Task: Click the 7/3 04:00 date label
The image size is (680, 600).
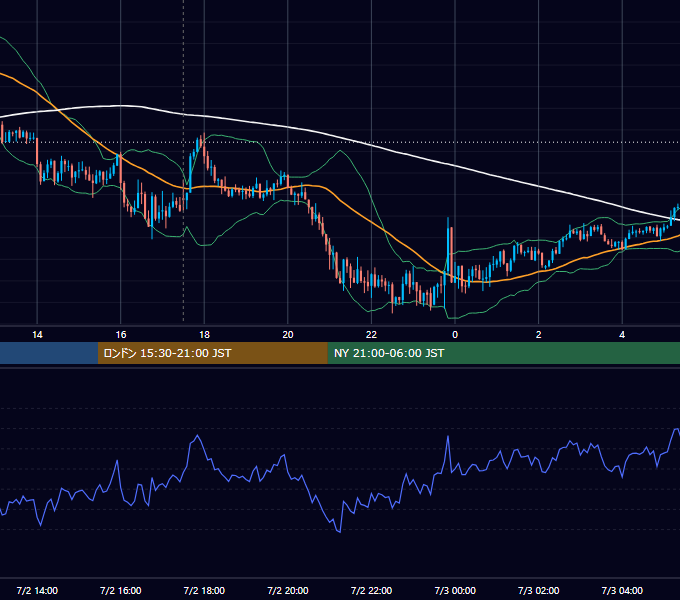Action: click(x=622, y=590)
